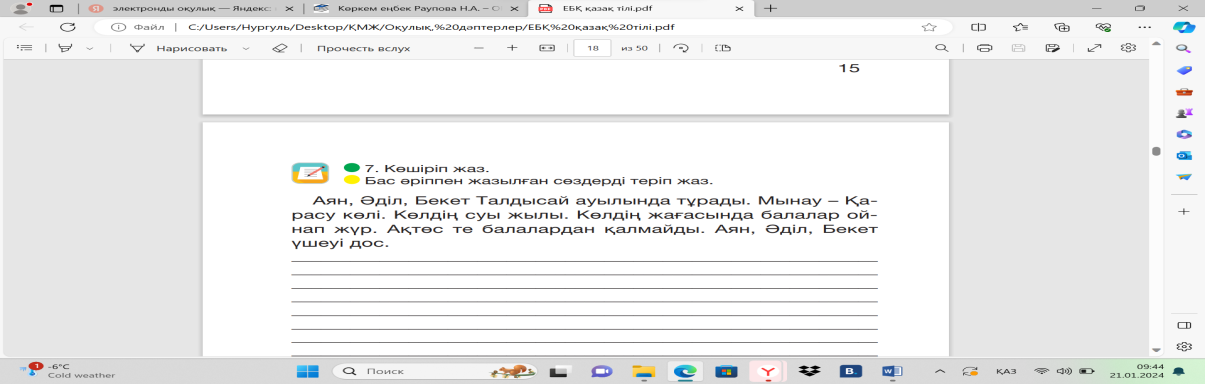Zoom out using the minus icon
The image size is (1205, 384).
[479, 48]
